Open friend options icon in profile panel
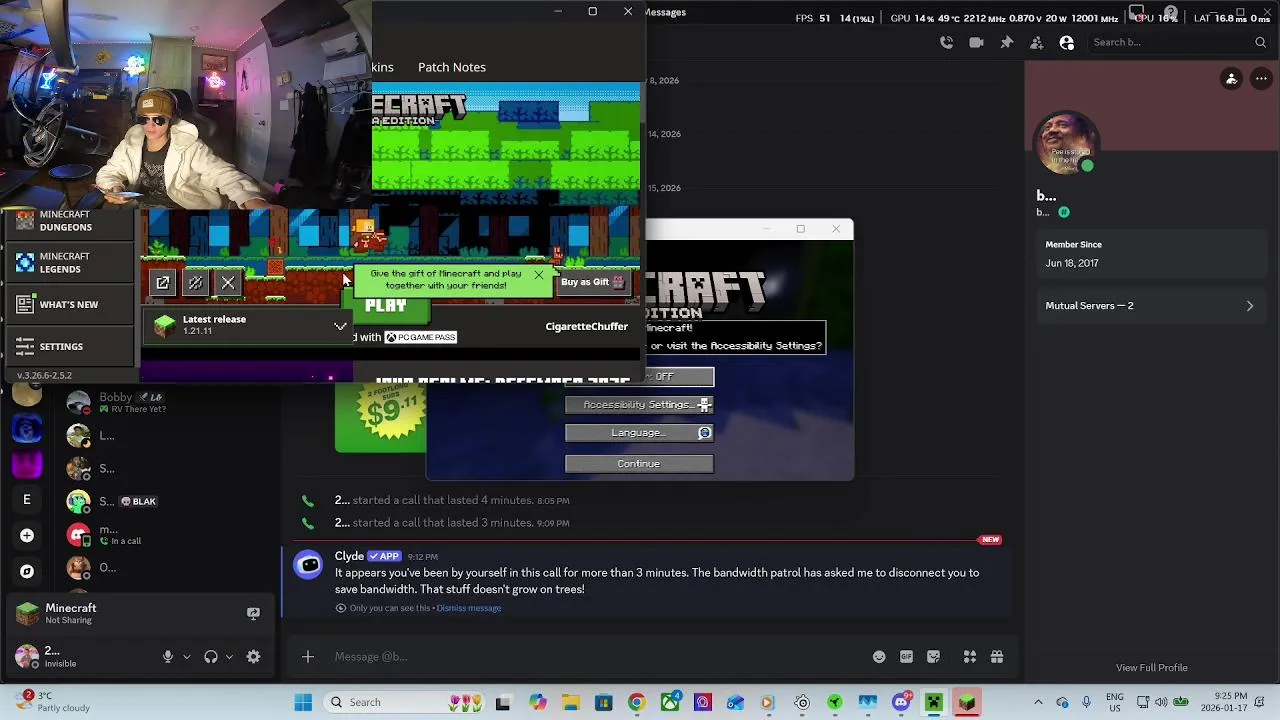The image size is (1280, 720). pos(1231,79)
